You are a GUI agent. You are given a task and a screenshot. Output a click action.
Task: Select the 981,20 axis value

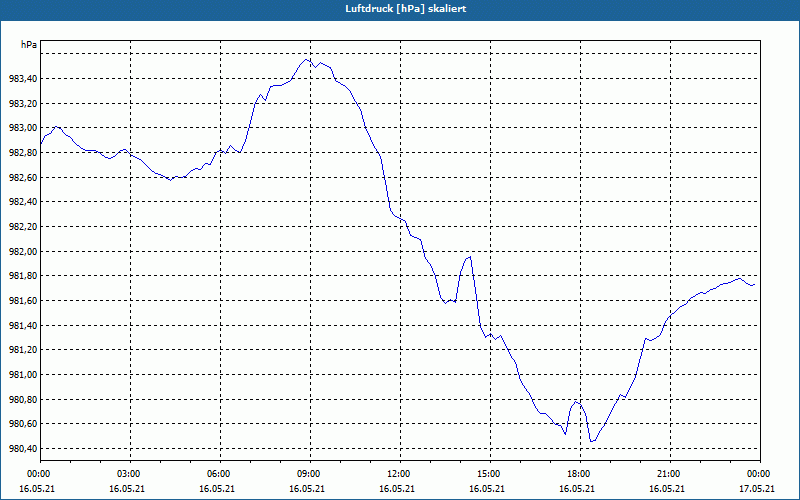pyautogui.click(x=22, y=350)
